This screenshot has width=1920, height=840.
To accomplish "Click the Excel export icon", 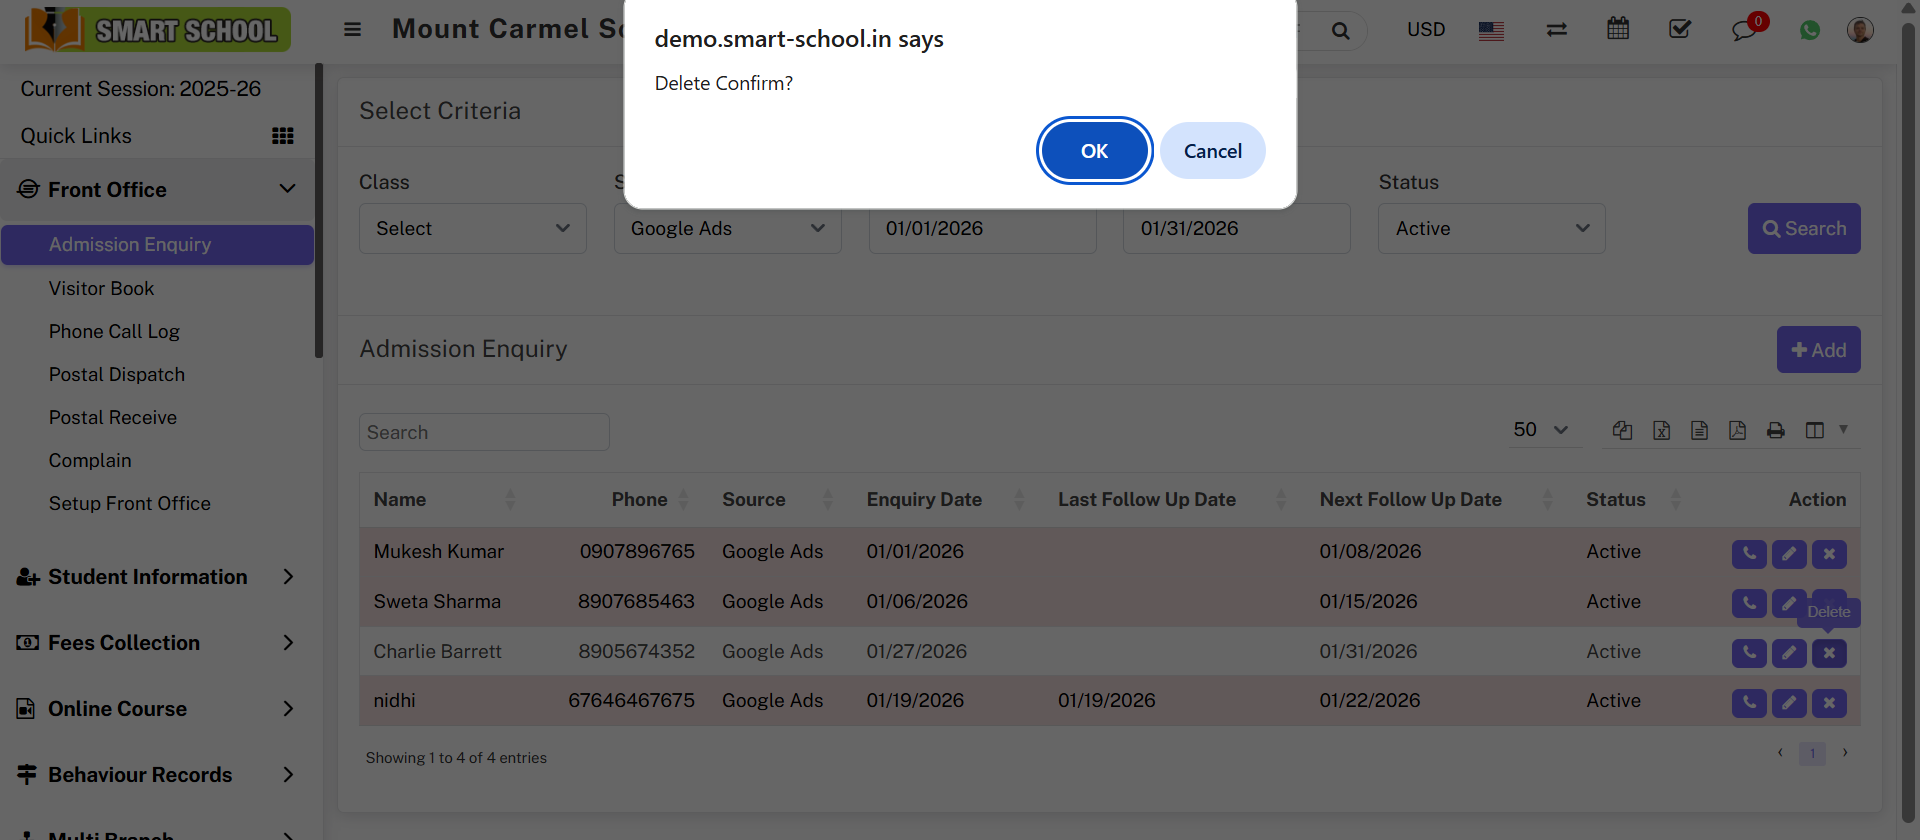I will point(1661,430).
